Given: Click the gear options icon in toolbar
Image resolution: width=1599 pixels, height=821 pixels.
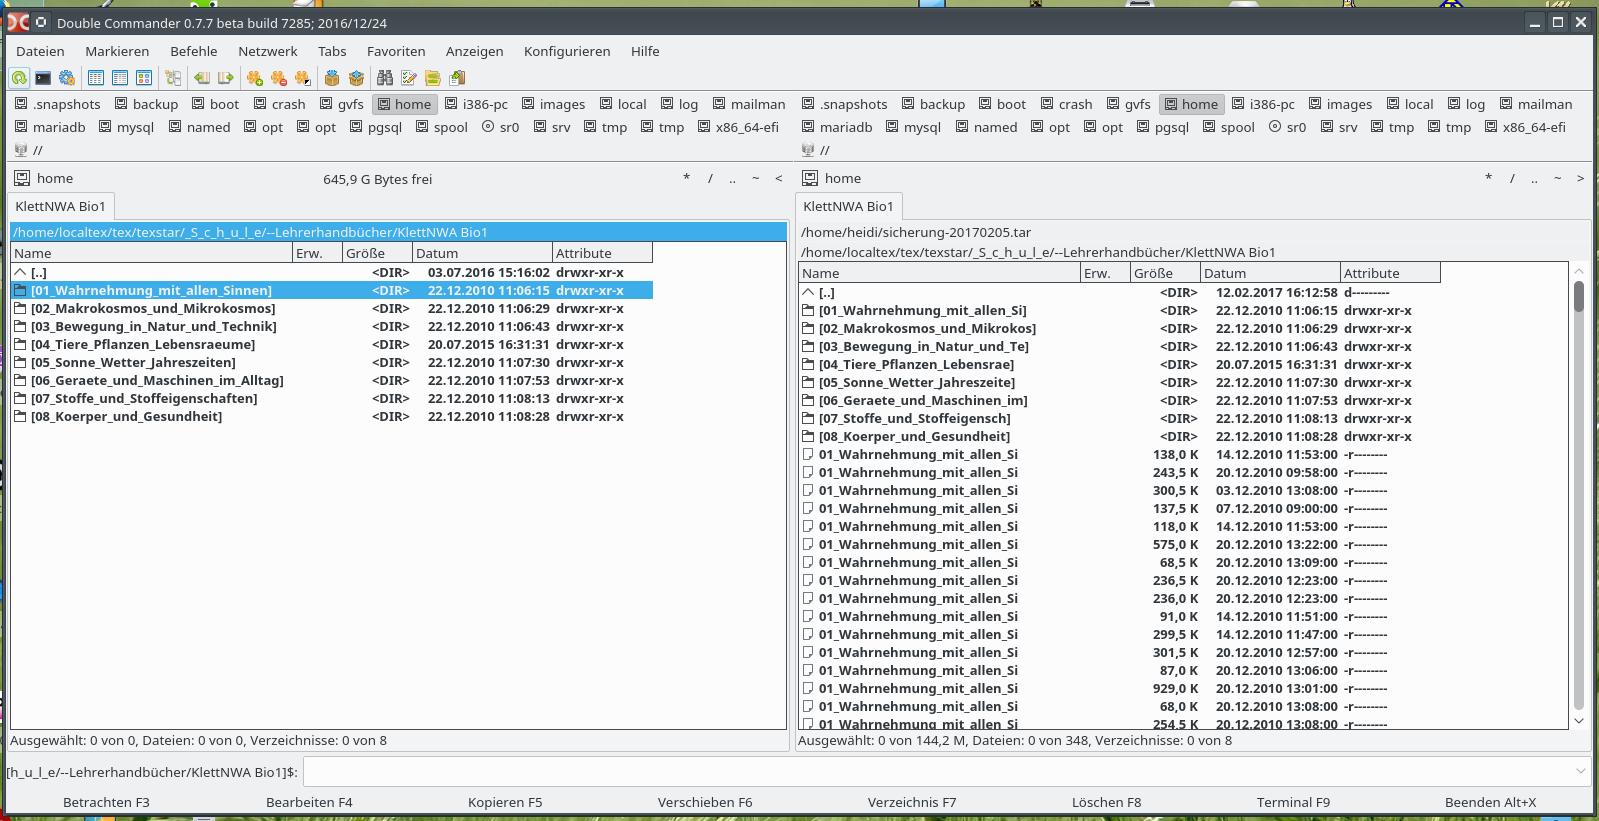Looking at the screenshot, I should pos(67,78).
